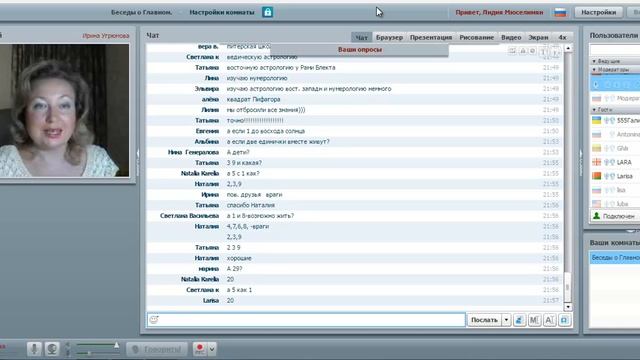Click sender name 'Светлана Васильева' in chat

[x=189, y=216]
